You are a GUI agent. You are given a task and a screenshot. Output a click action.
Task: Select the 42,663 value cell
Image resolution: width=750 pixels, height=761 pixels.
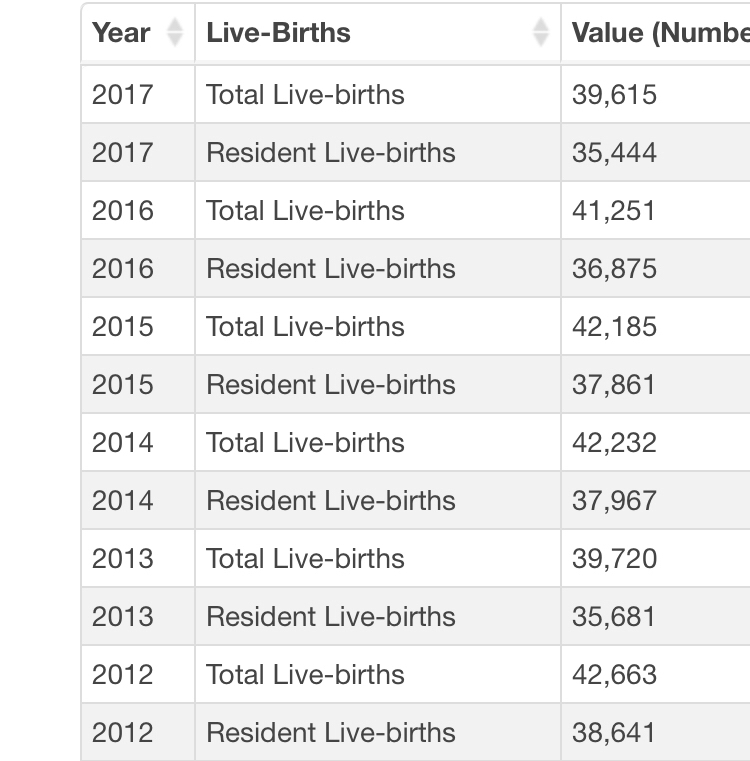(614, 675)
